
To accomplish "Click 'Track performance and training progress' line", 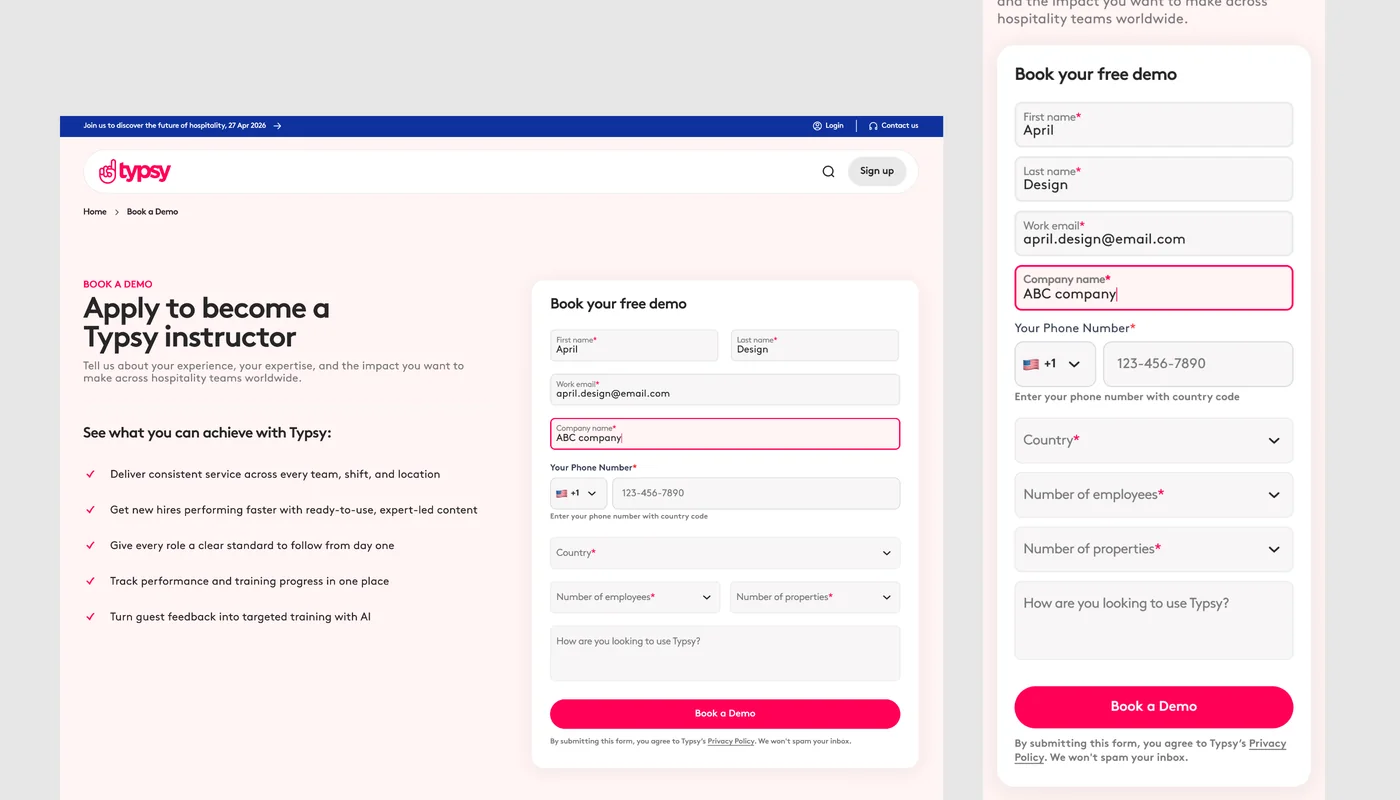I will pos(249,581).
